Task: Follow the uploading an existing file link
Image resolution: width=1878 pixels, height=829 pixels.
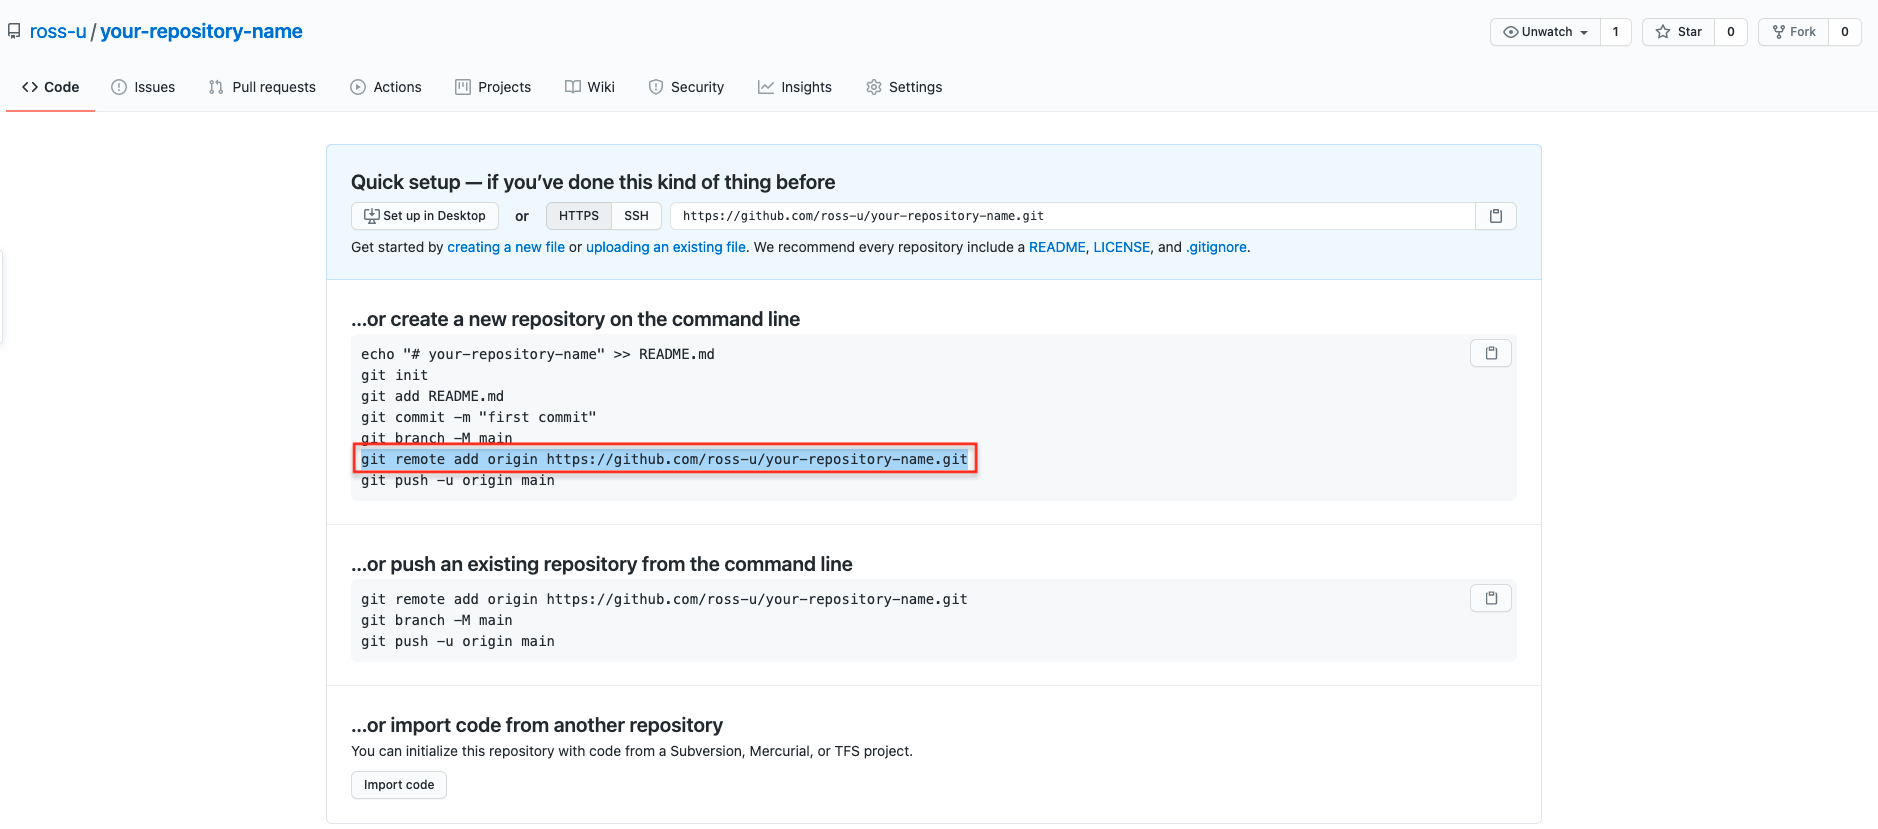Action: pos(666,247)
